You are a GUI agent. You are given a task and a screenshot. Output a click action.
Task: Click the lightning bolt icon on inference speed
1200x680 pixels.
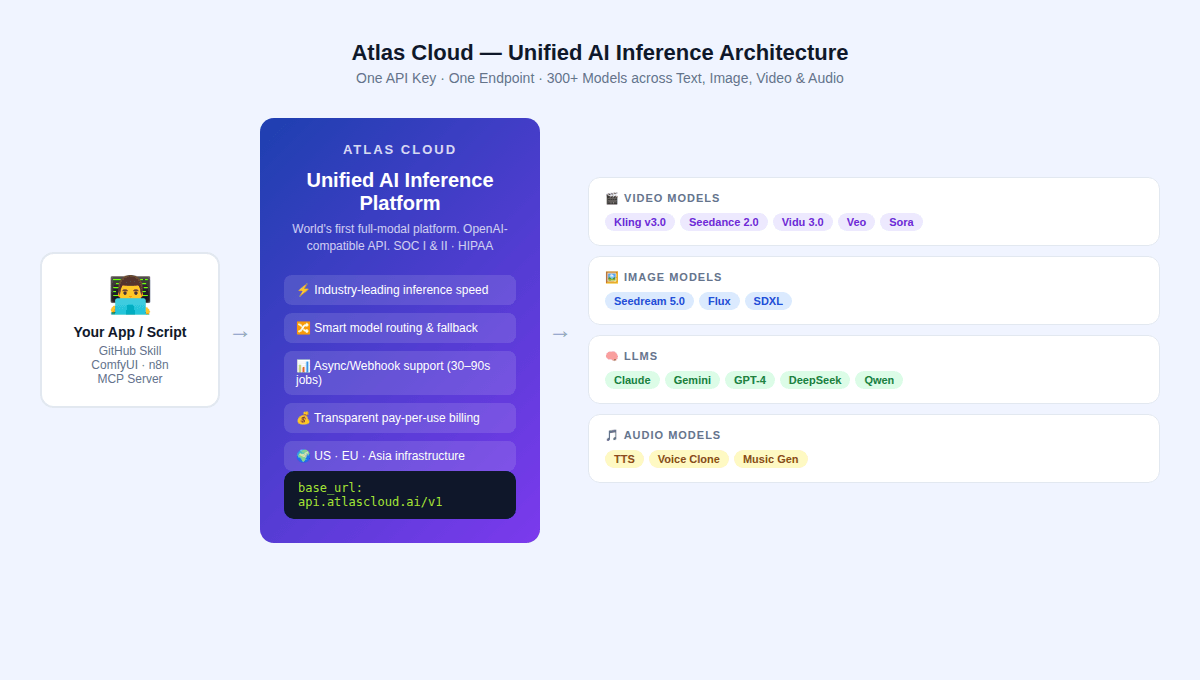click(x=303, y=289)
